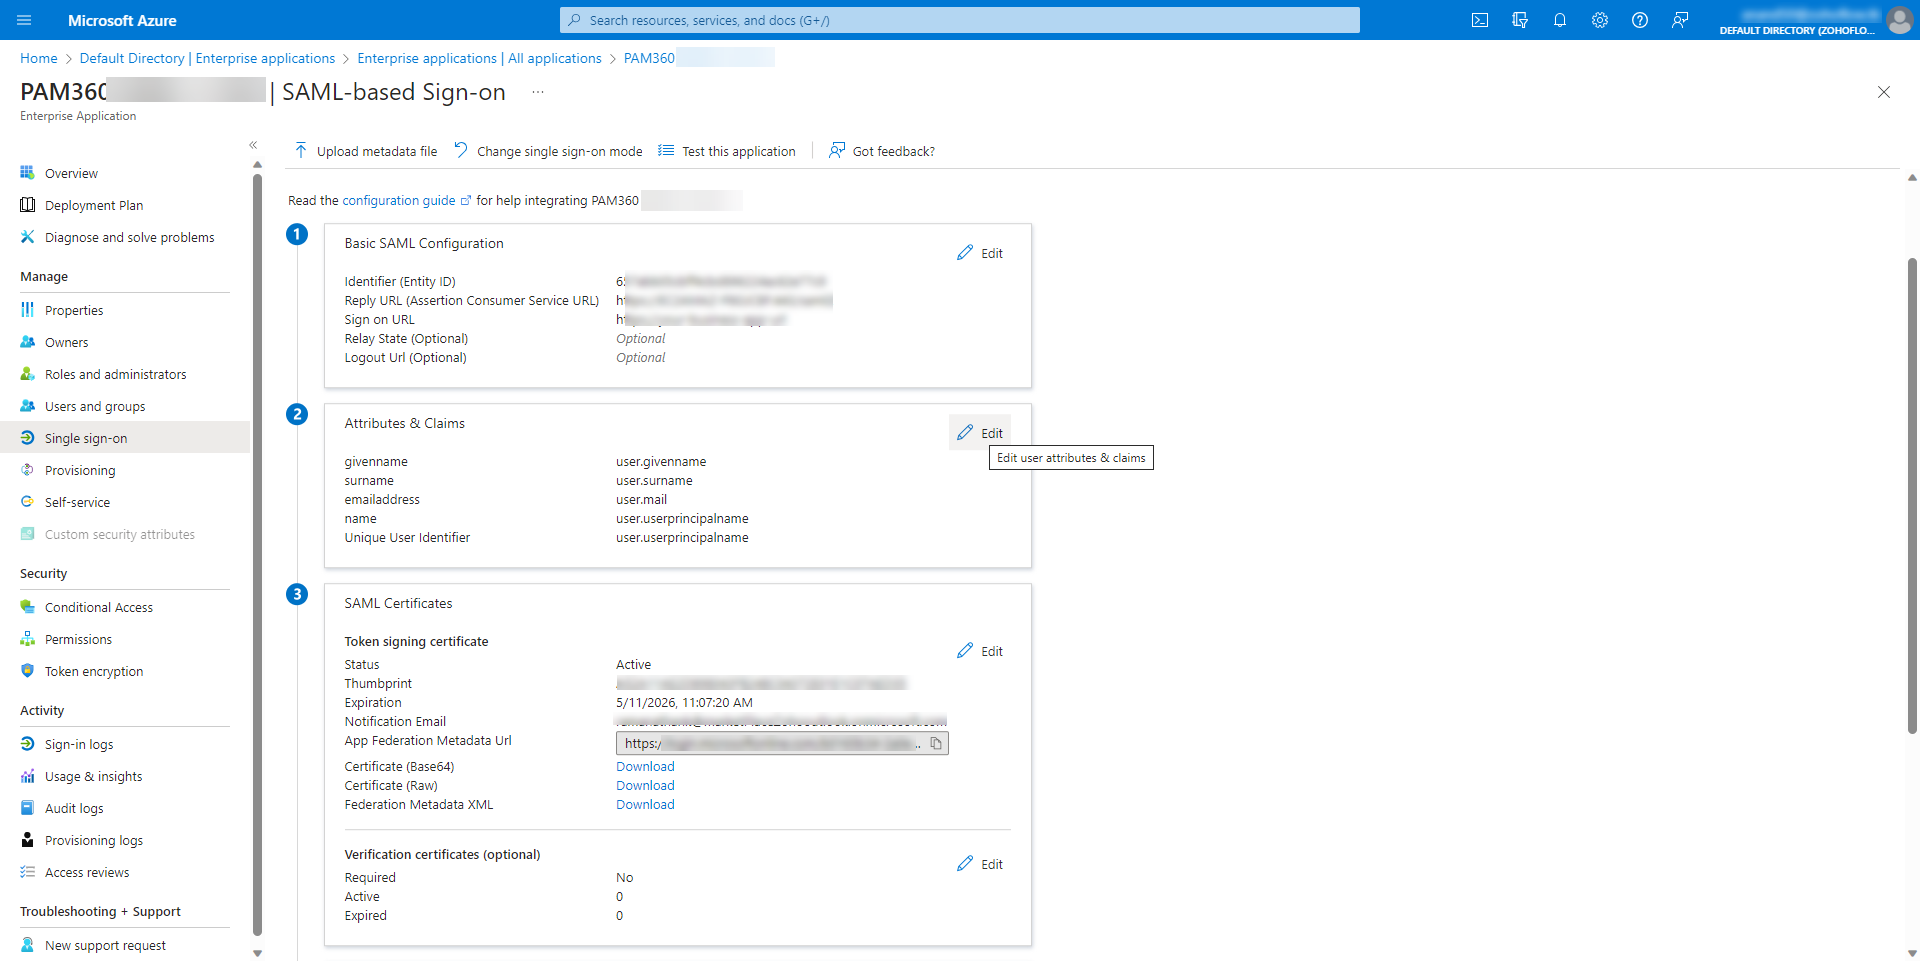The image size is (1920, 961).
Task: Click the side menu scrollbar down arrow
Action: tap(257, 953)
